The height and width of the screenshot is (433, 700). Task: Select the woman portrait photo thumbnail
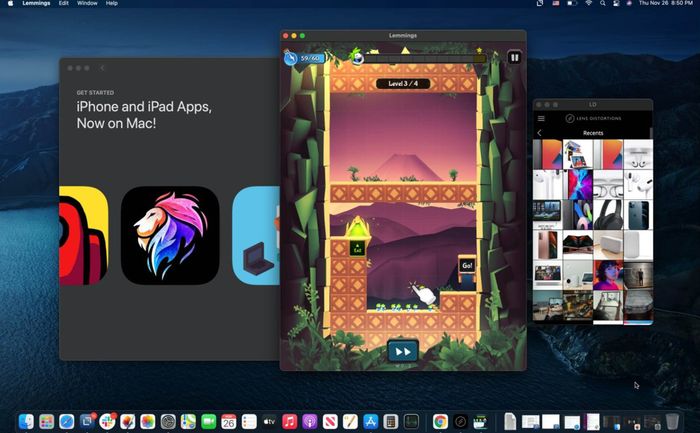(x=608, y=275)
